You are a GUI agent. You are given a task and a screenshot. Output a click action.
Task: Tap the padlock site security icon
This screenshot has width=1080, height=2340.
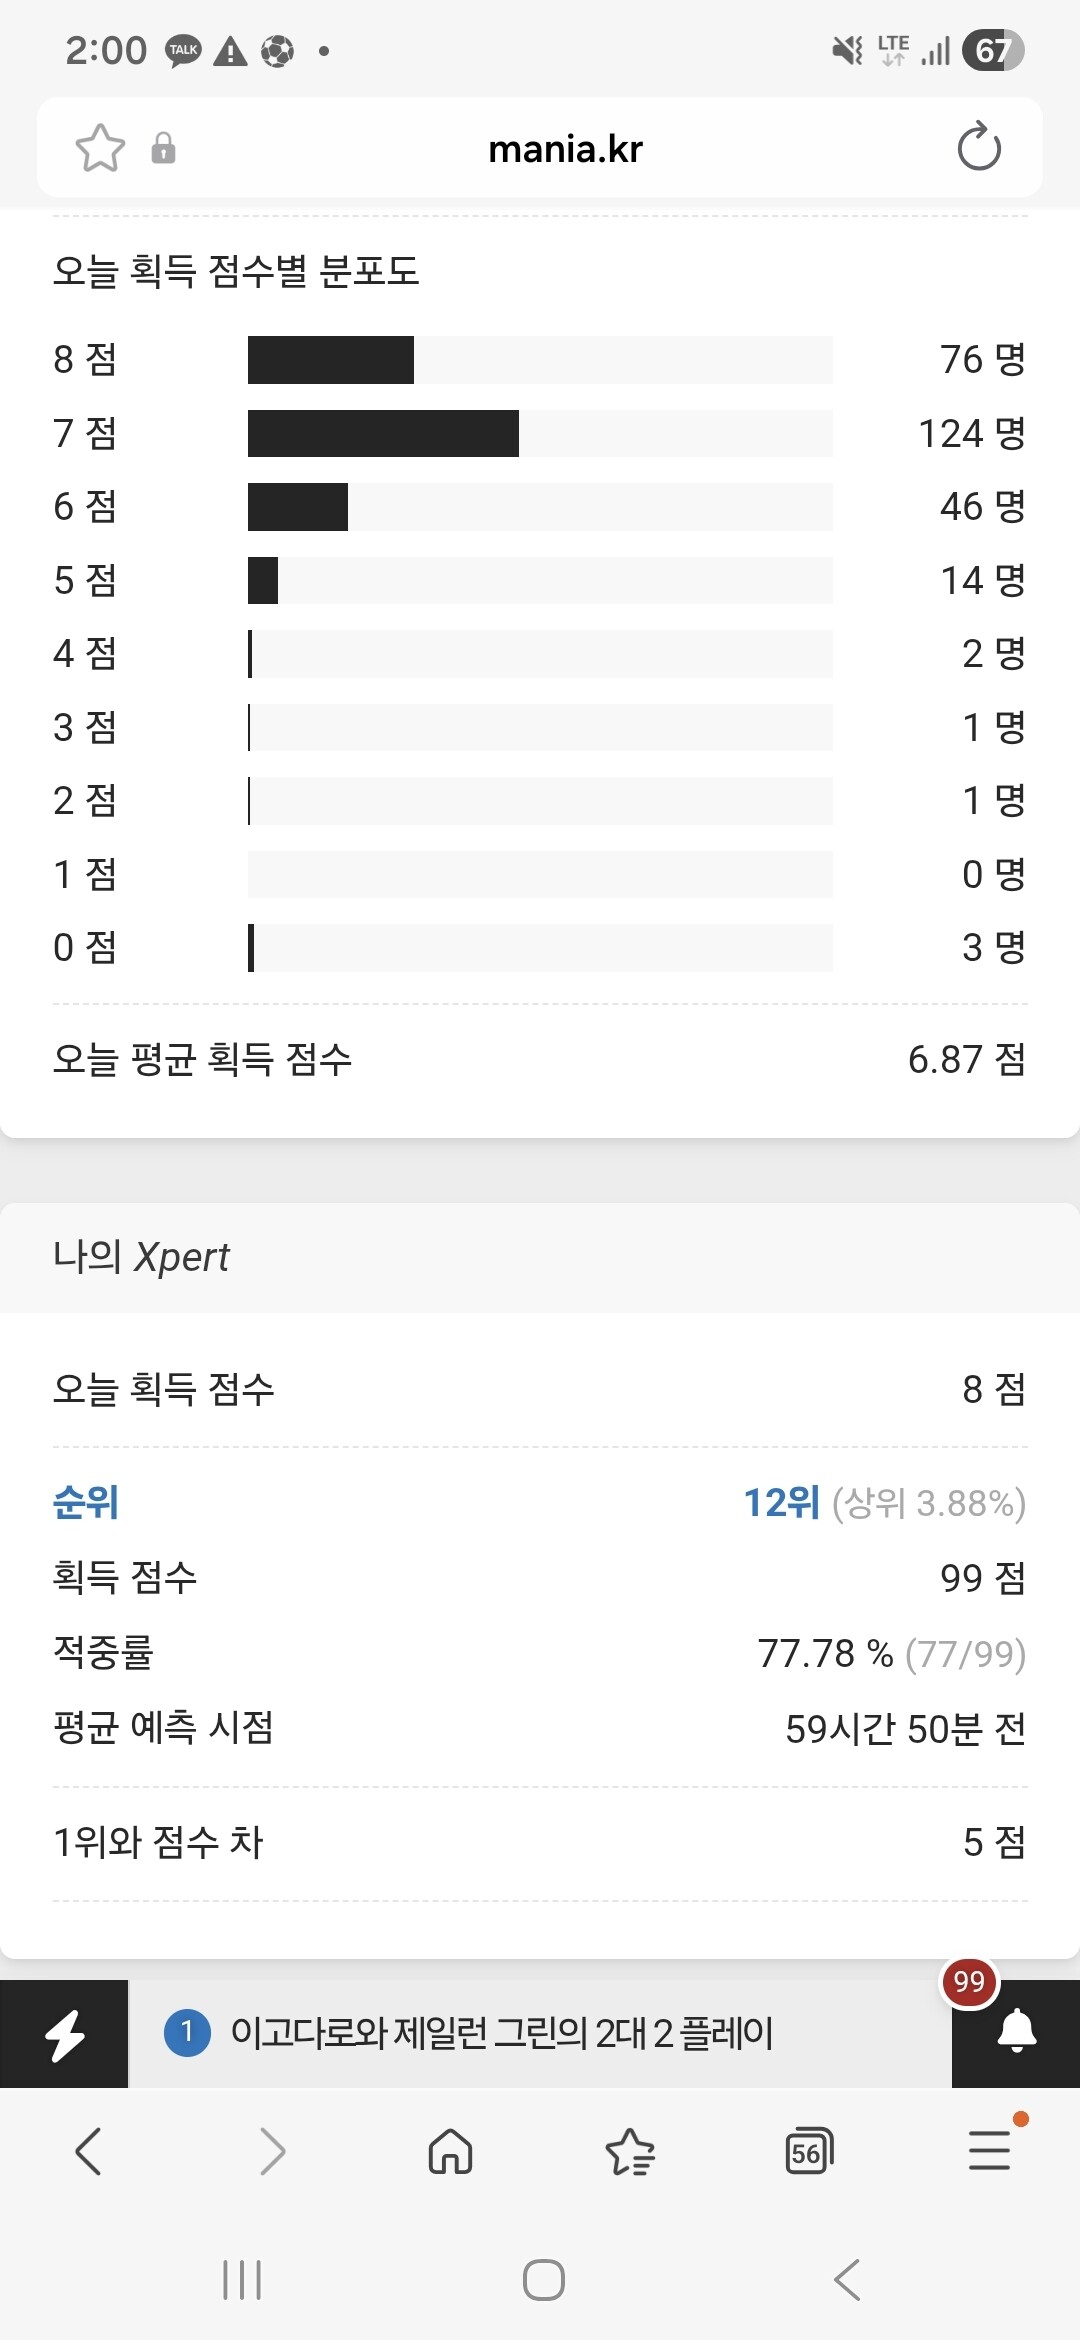[x=163, y=148]
